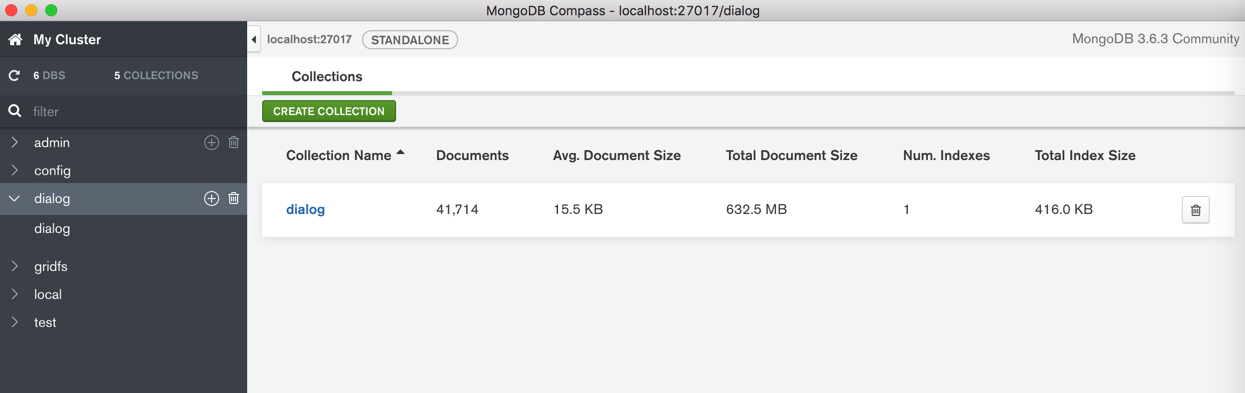Refresh databases with the reload icon
The width and height of the screenshot is (1245, 393).
pos(15,76)
